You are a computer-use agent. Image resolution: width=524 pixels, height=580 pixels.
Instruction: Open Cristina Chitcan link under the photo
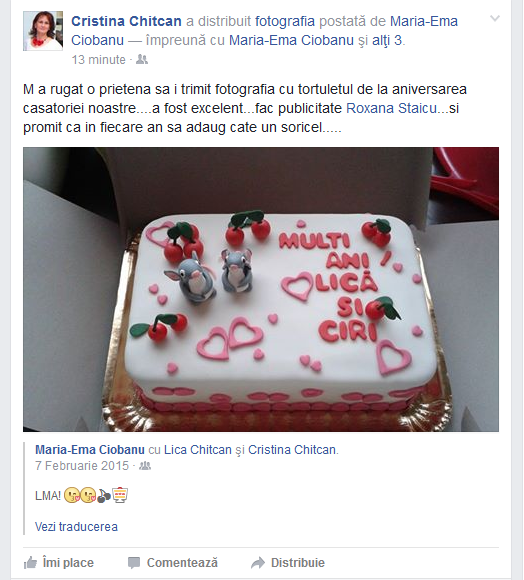(x=292, y=450)
